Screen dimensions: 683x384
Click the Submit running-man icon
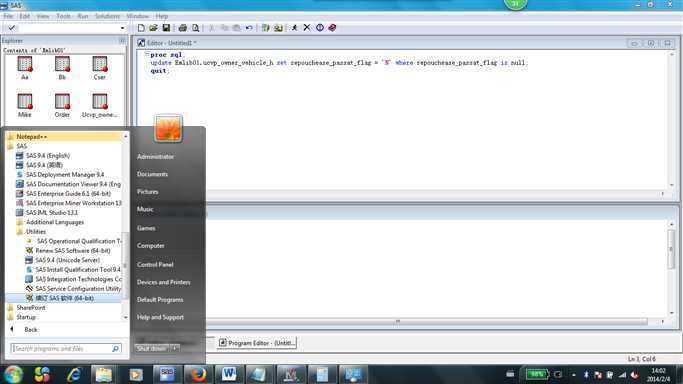[294, 28]
